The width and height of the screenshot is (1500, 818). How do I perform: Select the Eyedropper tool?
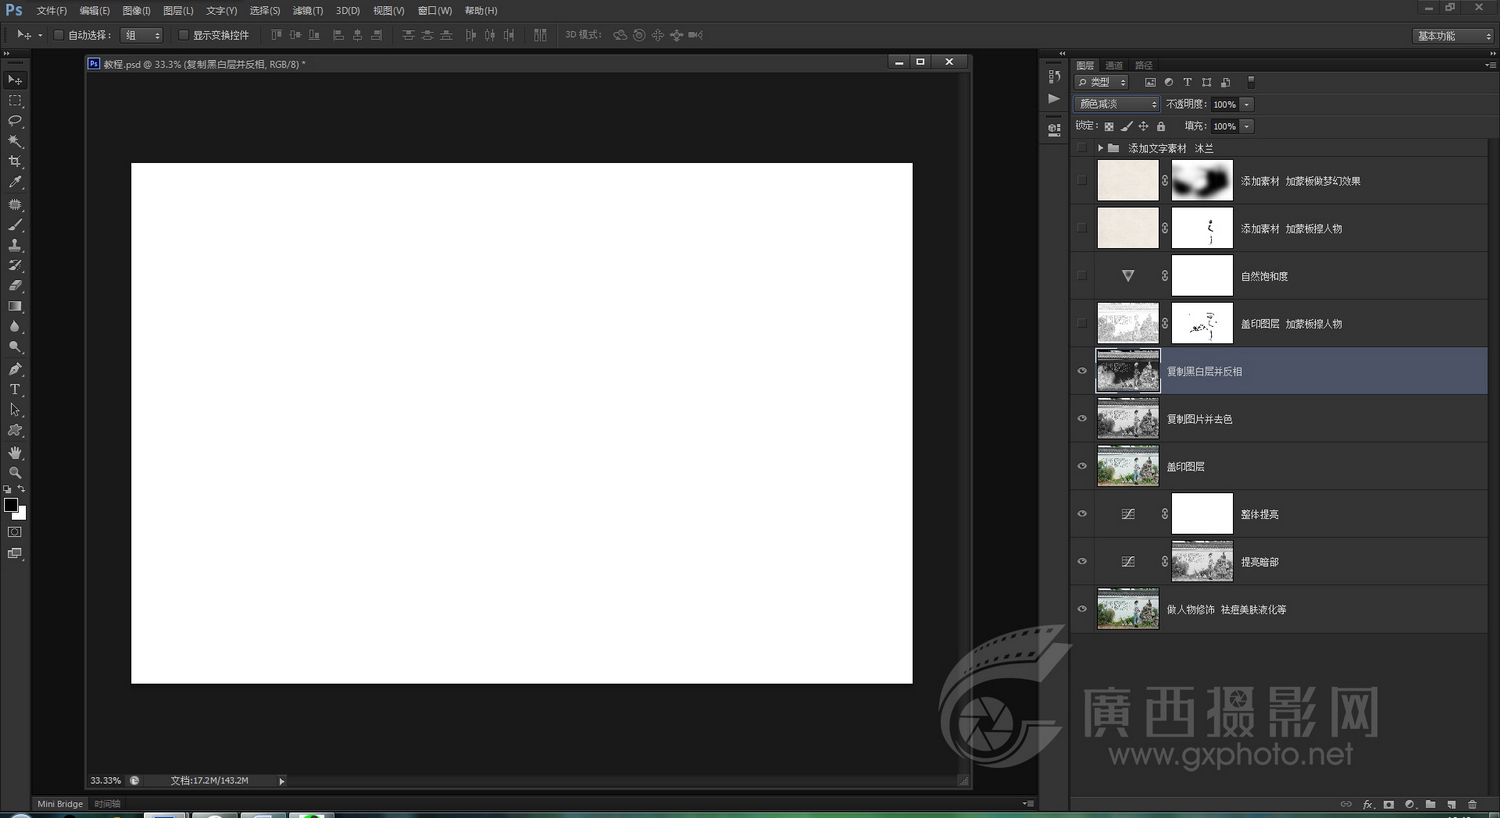(x=15, y=182)
